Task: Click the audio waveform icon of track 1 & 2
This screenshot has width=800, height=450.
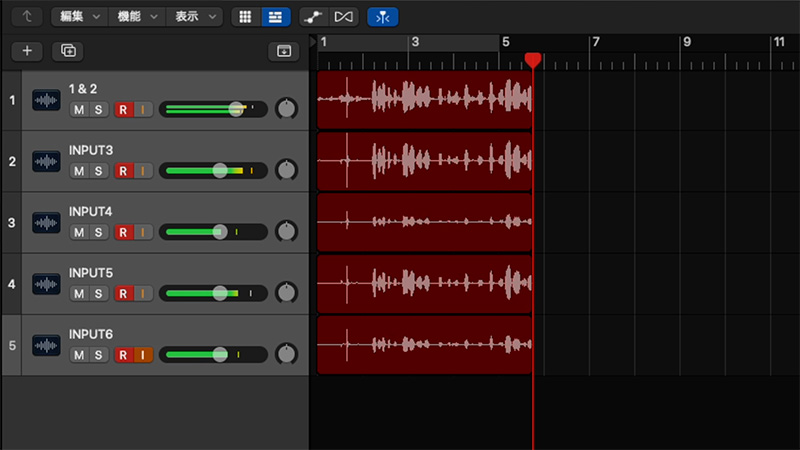Action: [x=46, y=100]
